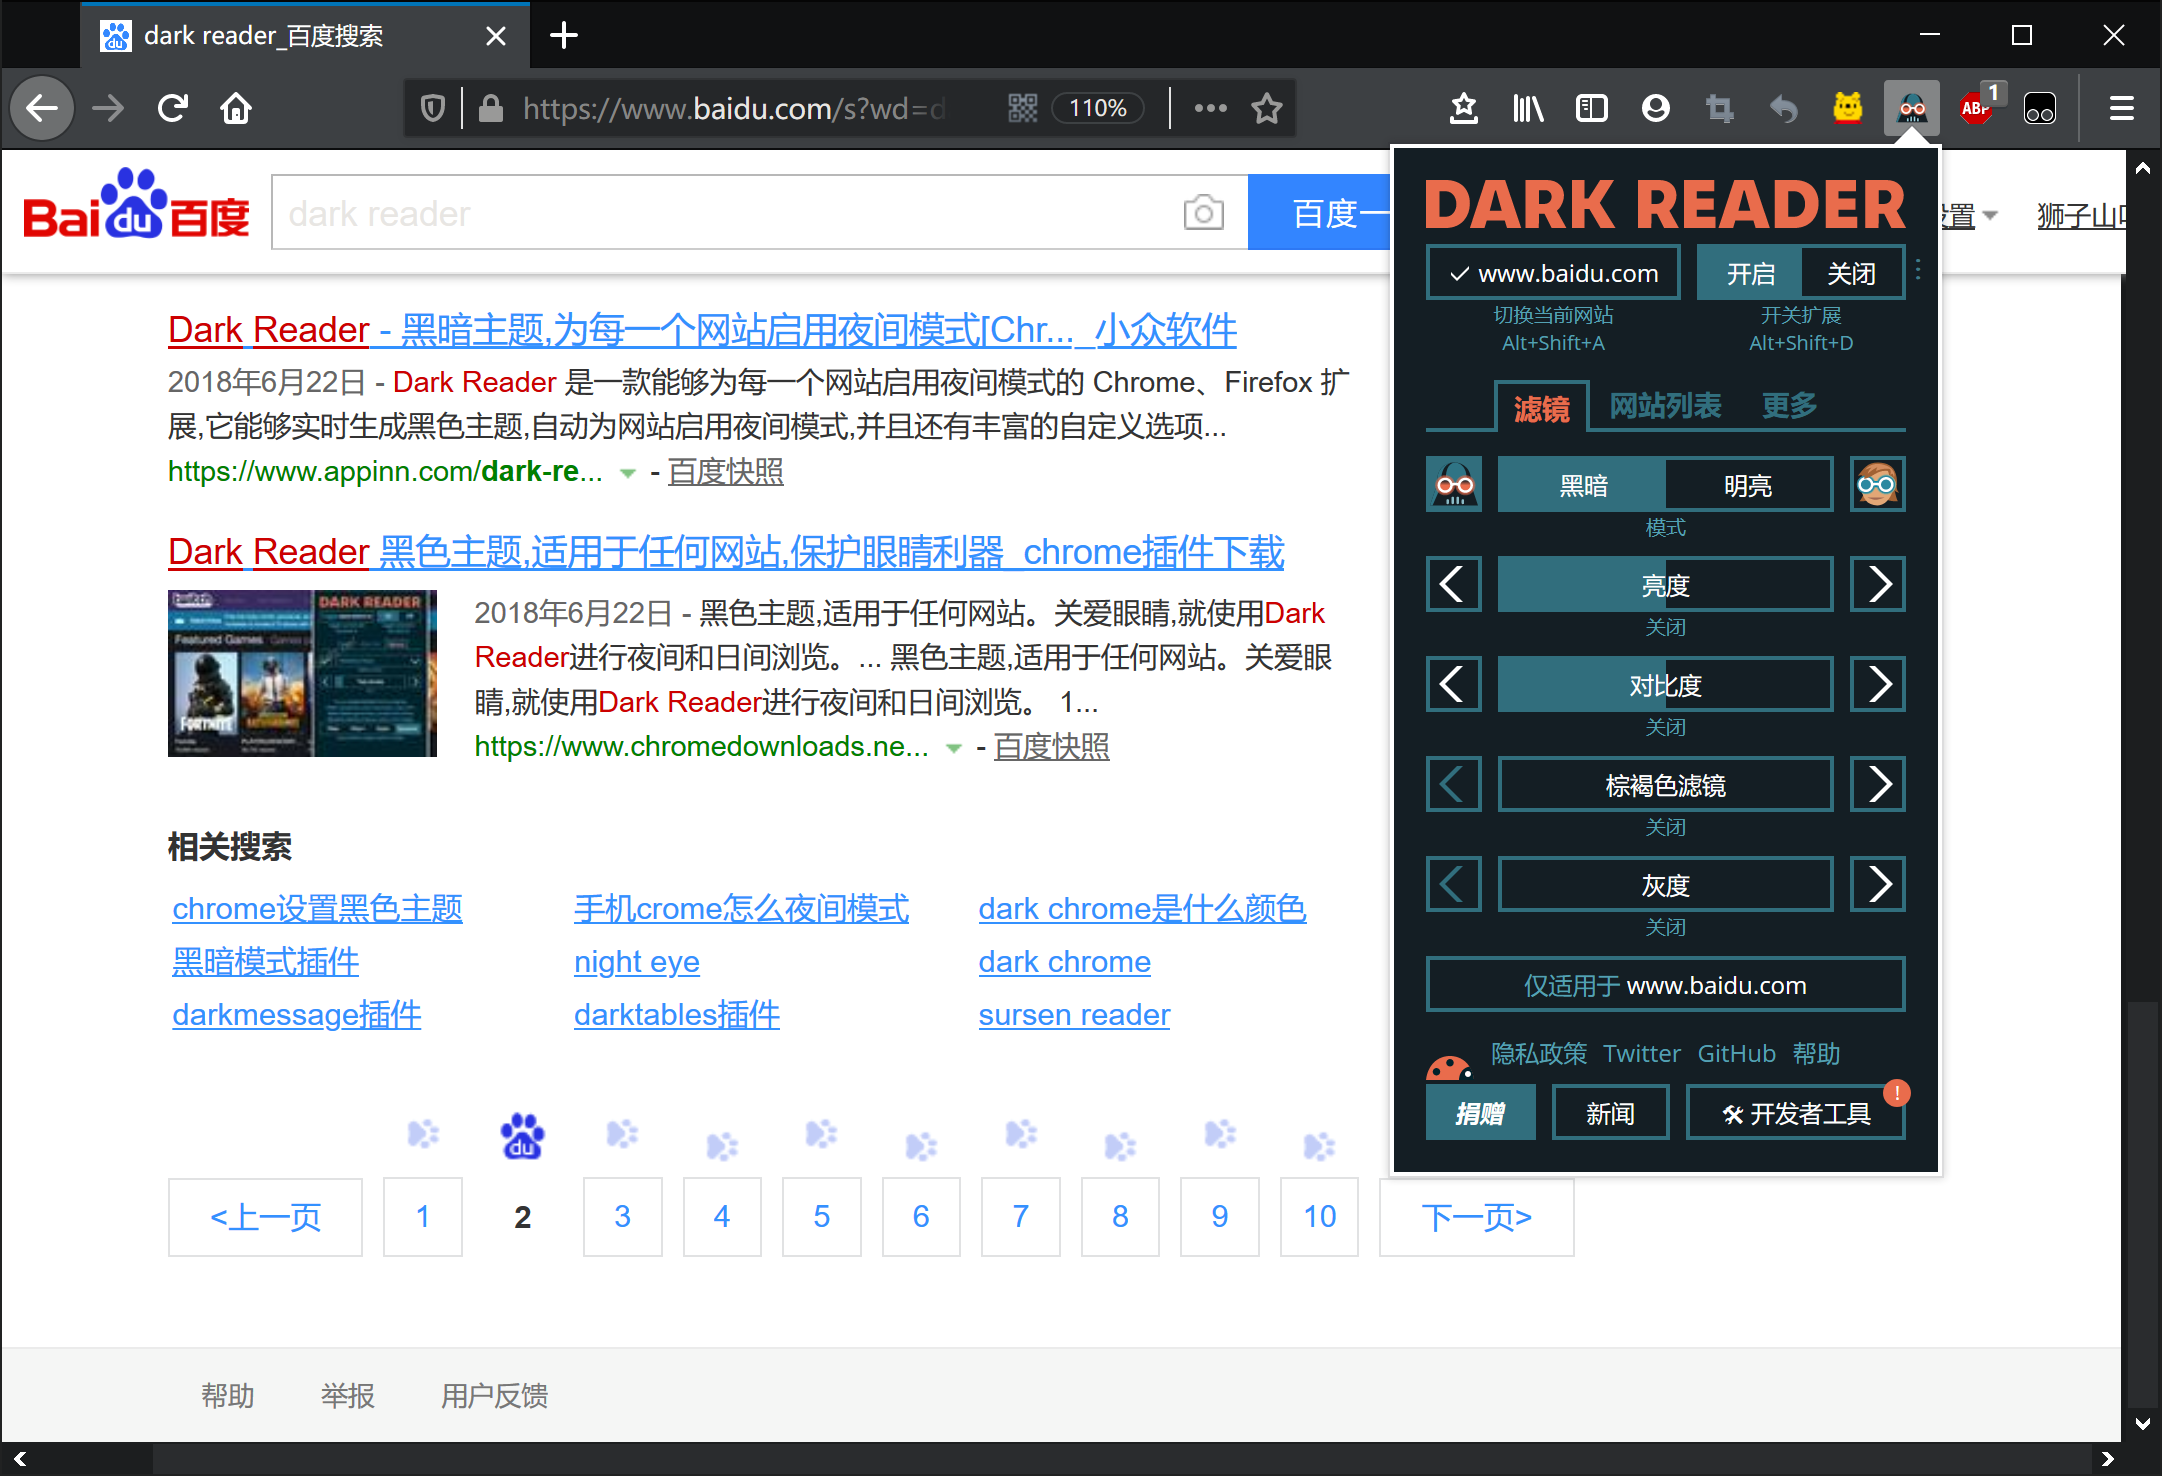Viewport: 2162px width, 1476px height.
Task: Open page actions three-dots menu
Action: [x=1210, y=108]
